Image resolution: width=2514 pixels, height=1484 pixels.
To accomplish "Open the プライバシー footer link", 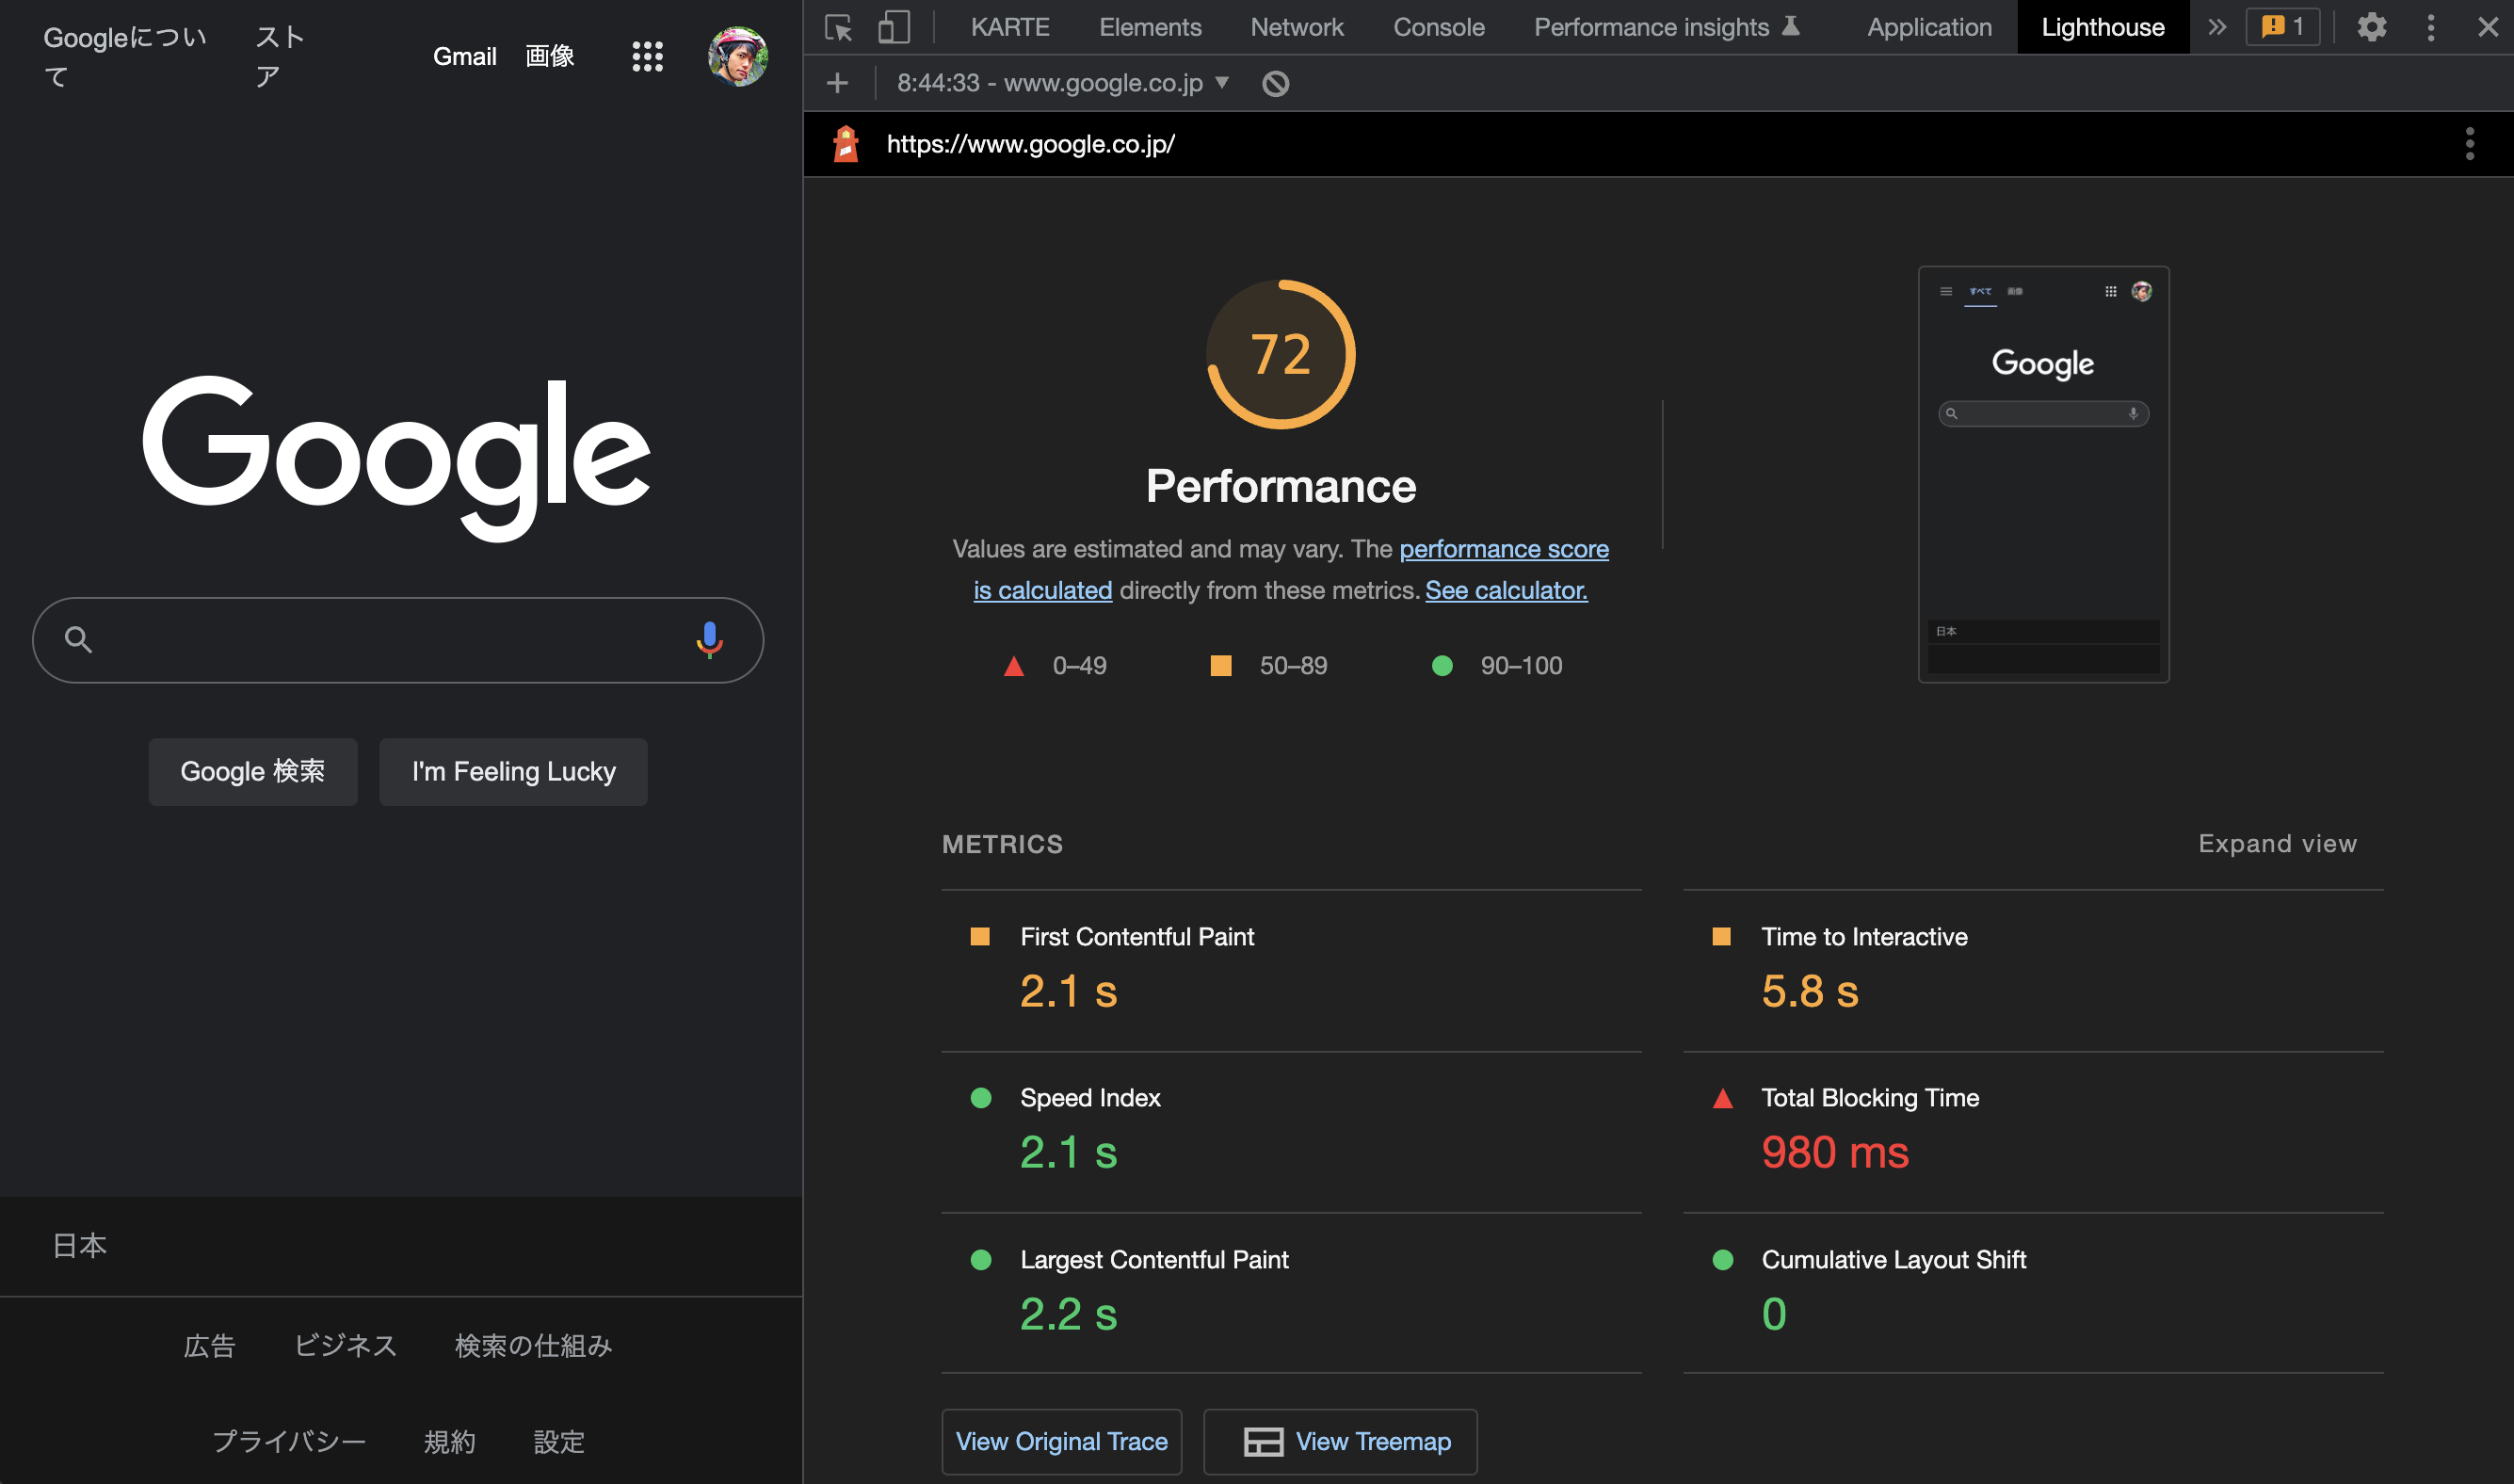I will pos(289,1442).
